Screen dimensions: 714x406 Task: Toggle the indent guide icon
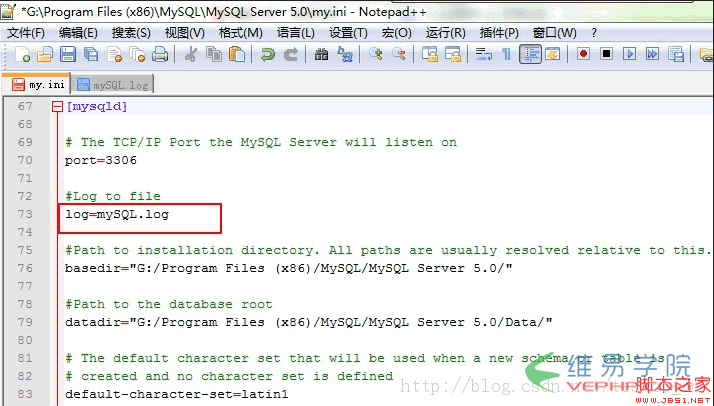point(530,54)
